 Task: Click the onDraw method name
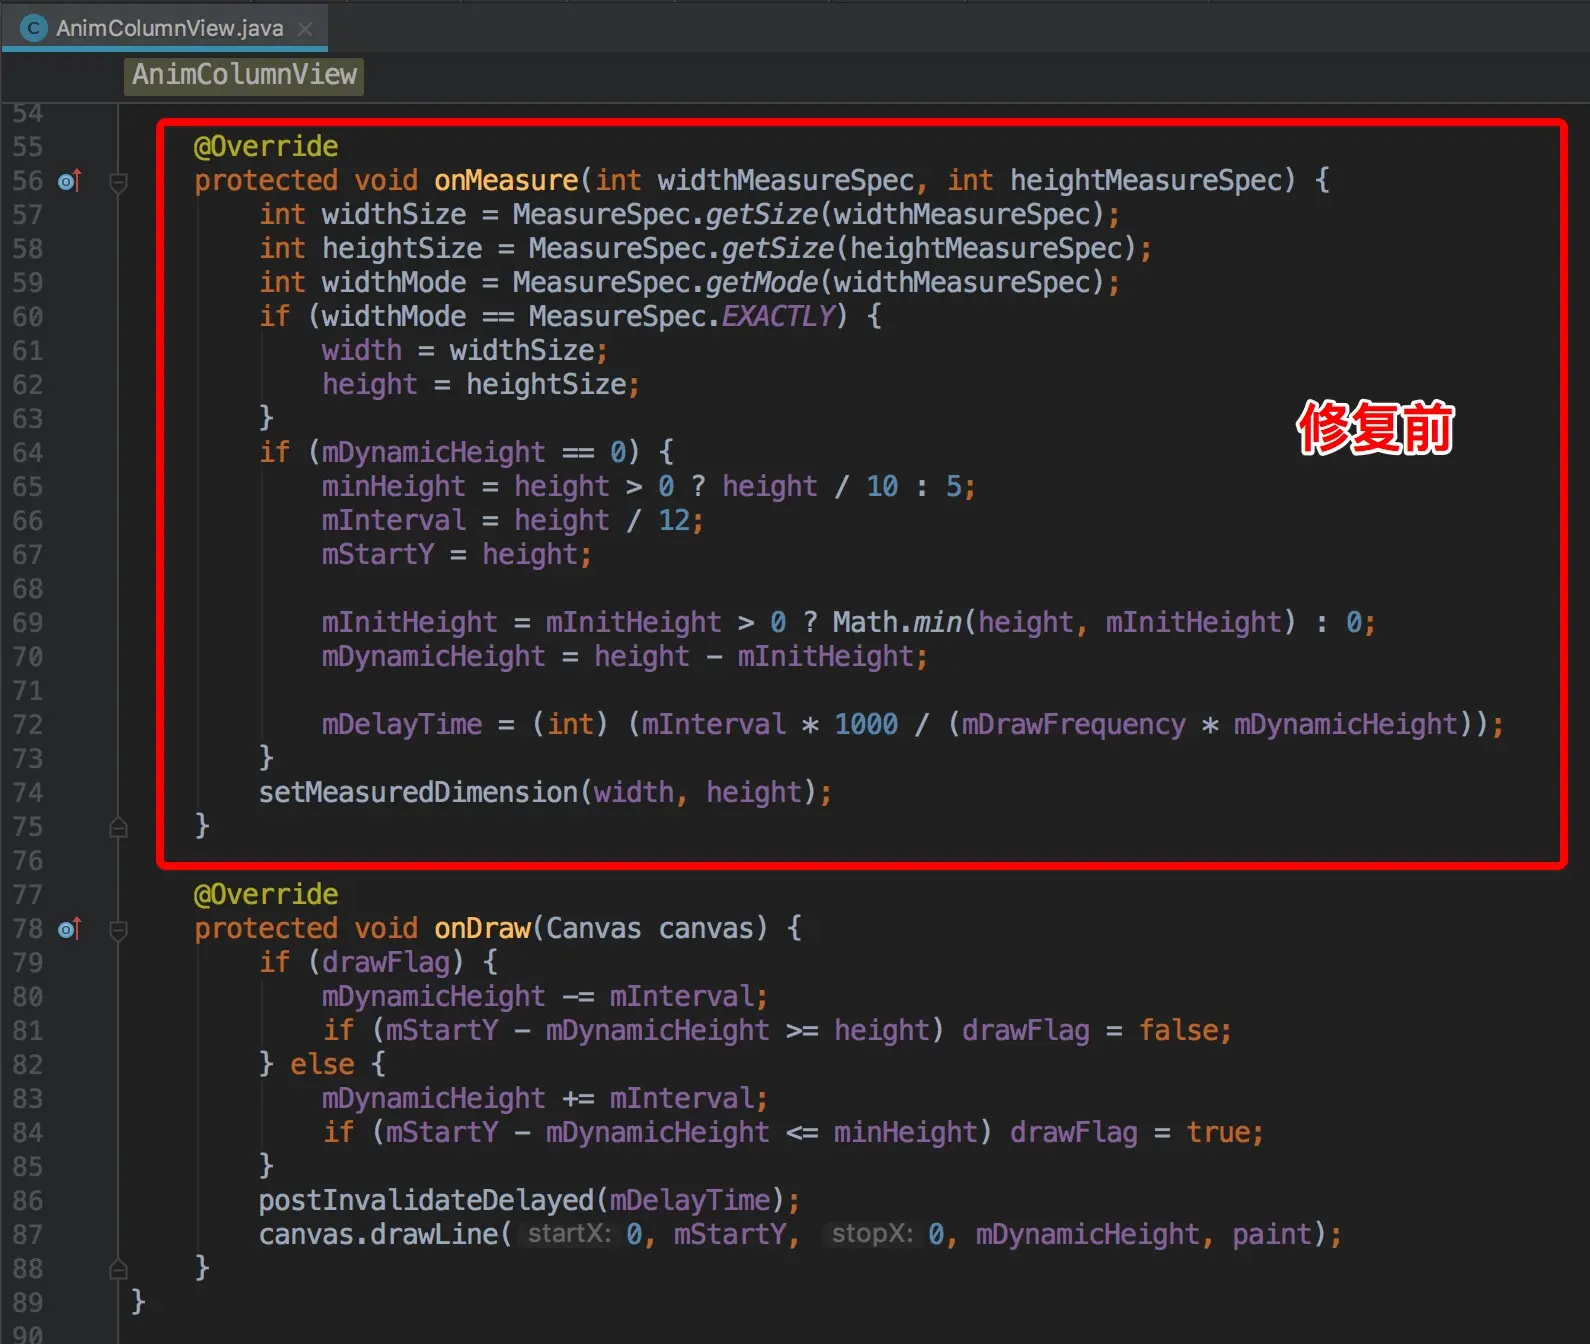coord(482,929)
